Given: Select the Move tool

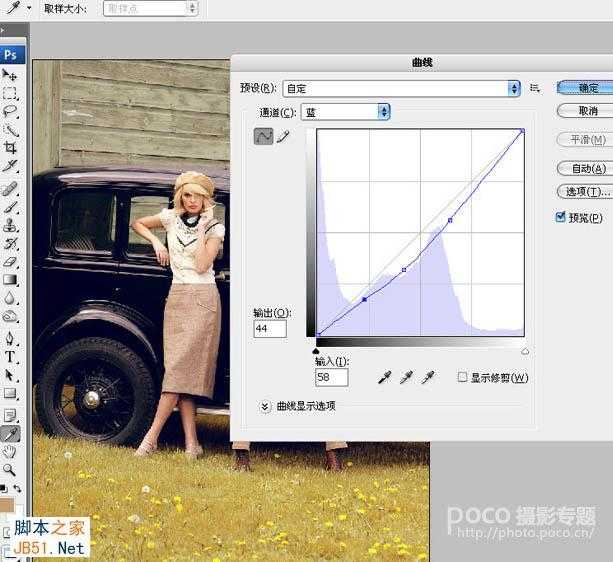Looking at the screenshot, I should 9,75.
